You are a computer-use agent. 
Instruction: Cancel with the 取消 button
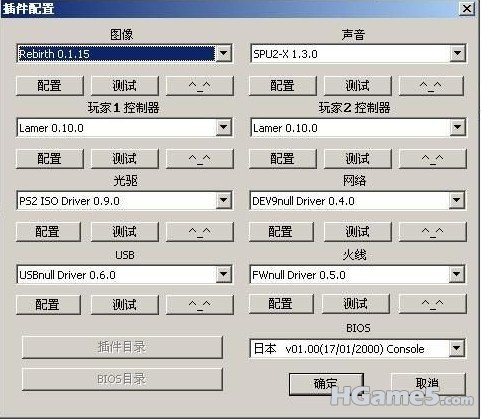[428, 384]
